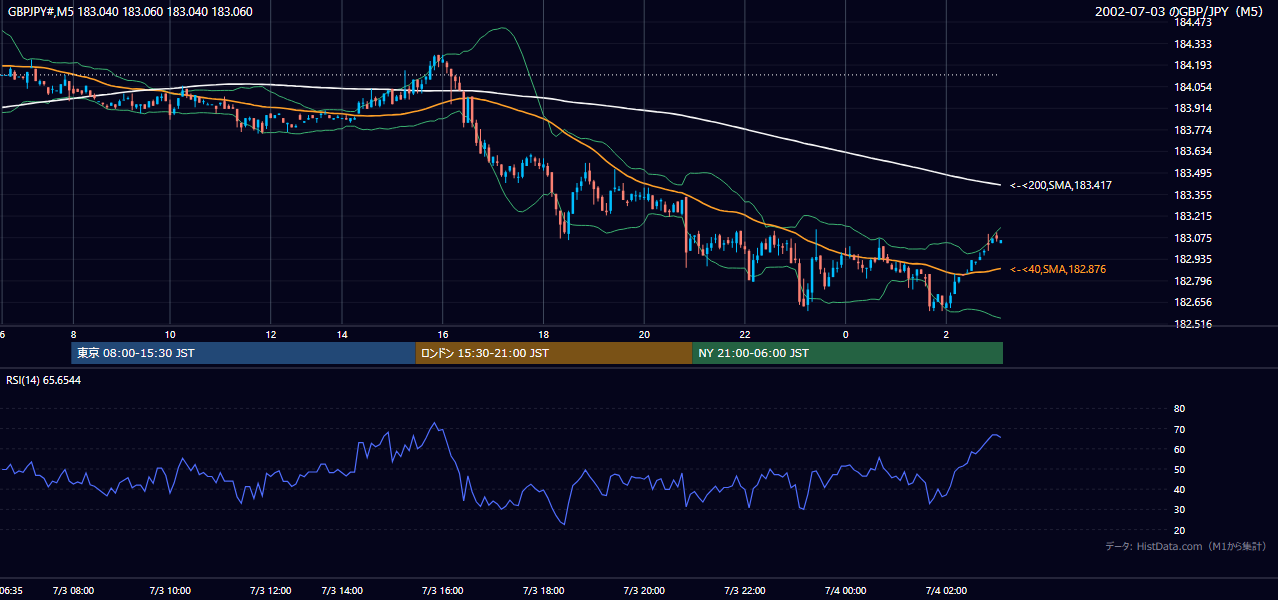The width and height of the screenshot is (1278, 600).
Task: Click the RSI 50 level label
Action: point(1179,469)
